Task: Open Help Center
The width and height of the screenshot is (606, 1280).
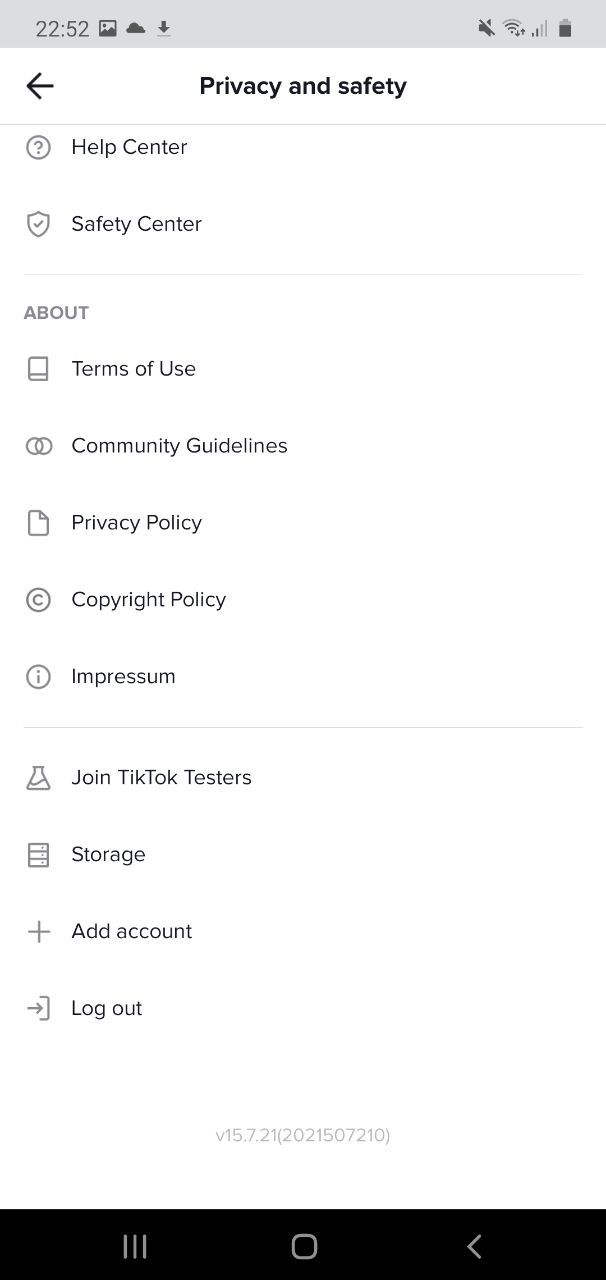Action: click(129, 147)
